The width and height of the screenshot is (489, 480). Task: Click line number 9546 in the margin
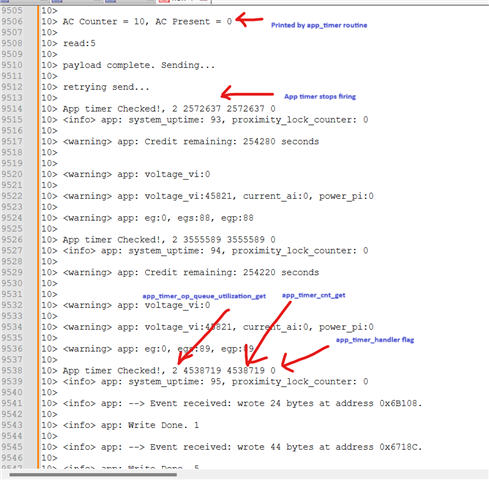(12, 458)
